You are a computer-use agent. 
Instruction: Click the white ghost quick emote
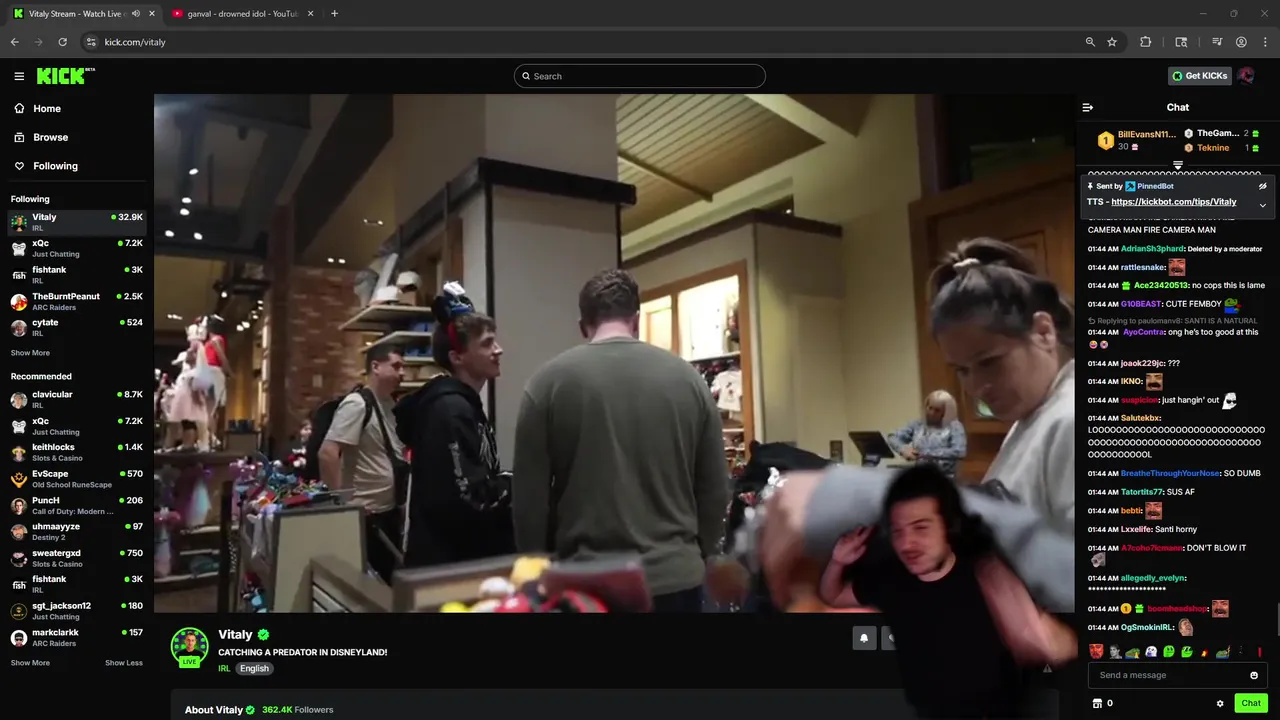pos(1150,651)
